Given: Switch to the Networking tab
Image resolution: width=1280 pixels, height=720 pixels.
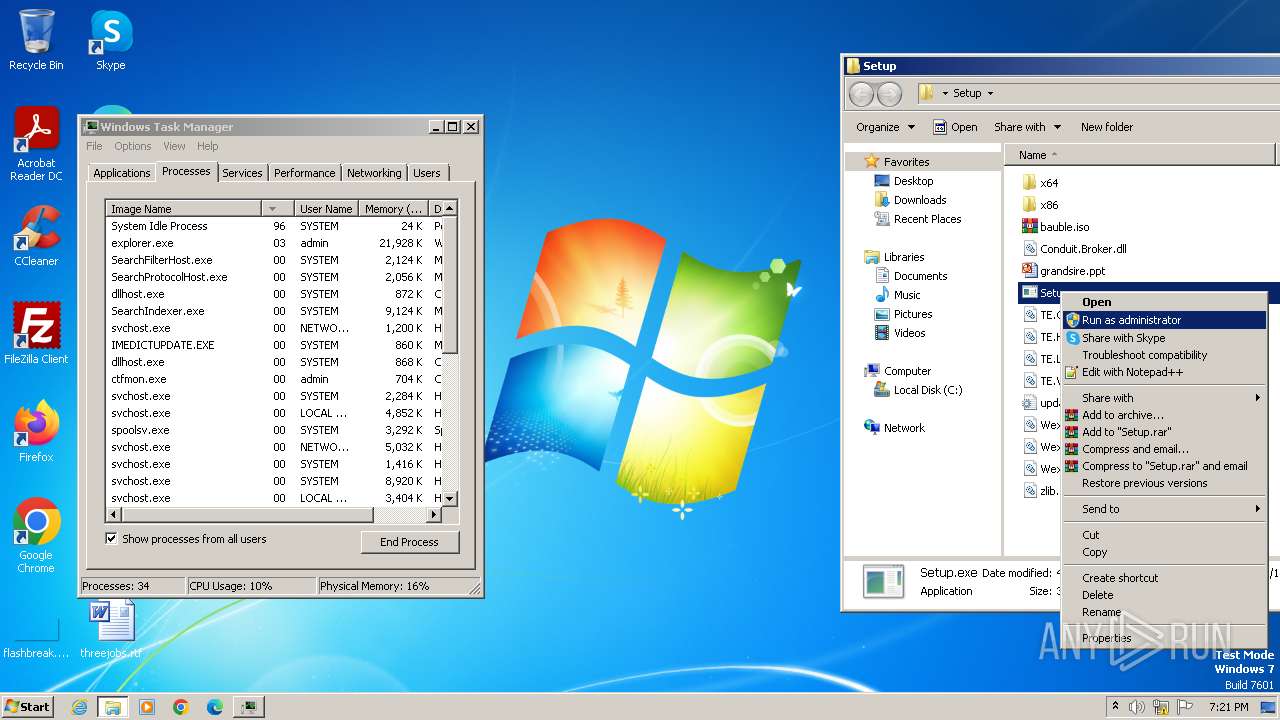Looking at the screenshot, I should pos(374,173).
